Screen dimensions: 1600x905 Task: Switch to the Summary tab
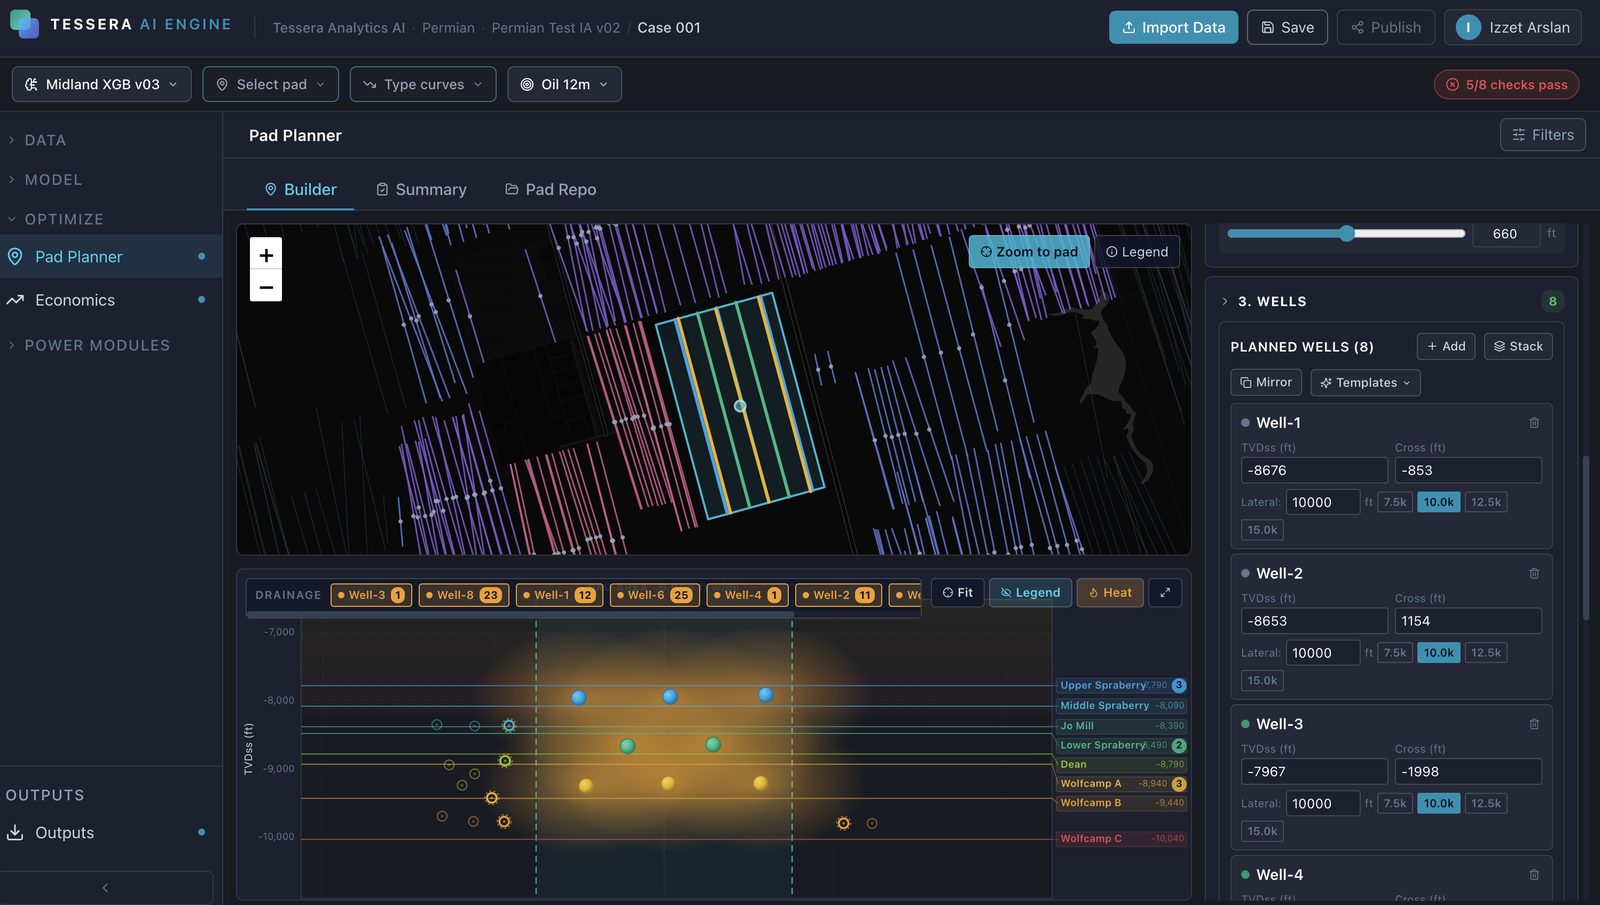point(421,189)
